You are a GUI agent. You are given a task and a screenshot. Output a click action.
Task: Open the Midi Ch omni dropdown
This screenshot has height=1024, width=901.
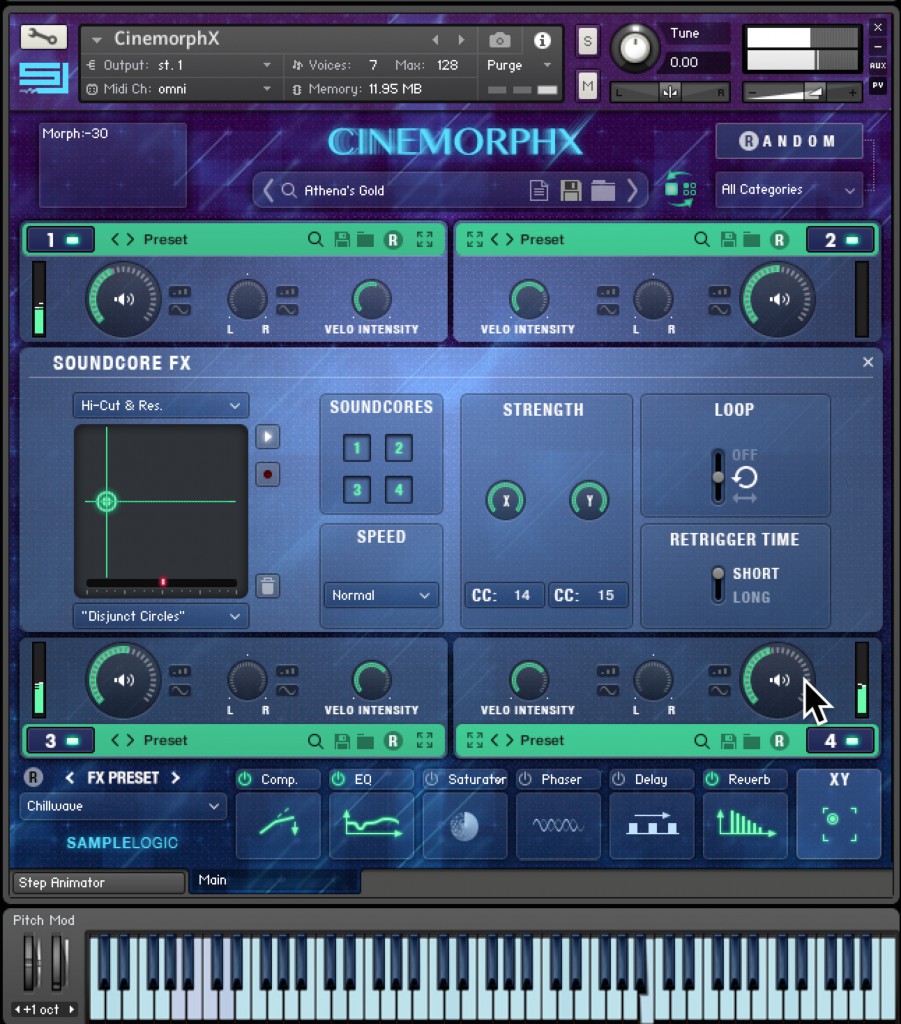(180, 89)
